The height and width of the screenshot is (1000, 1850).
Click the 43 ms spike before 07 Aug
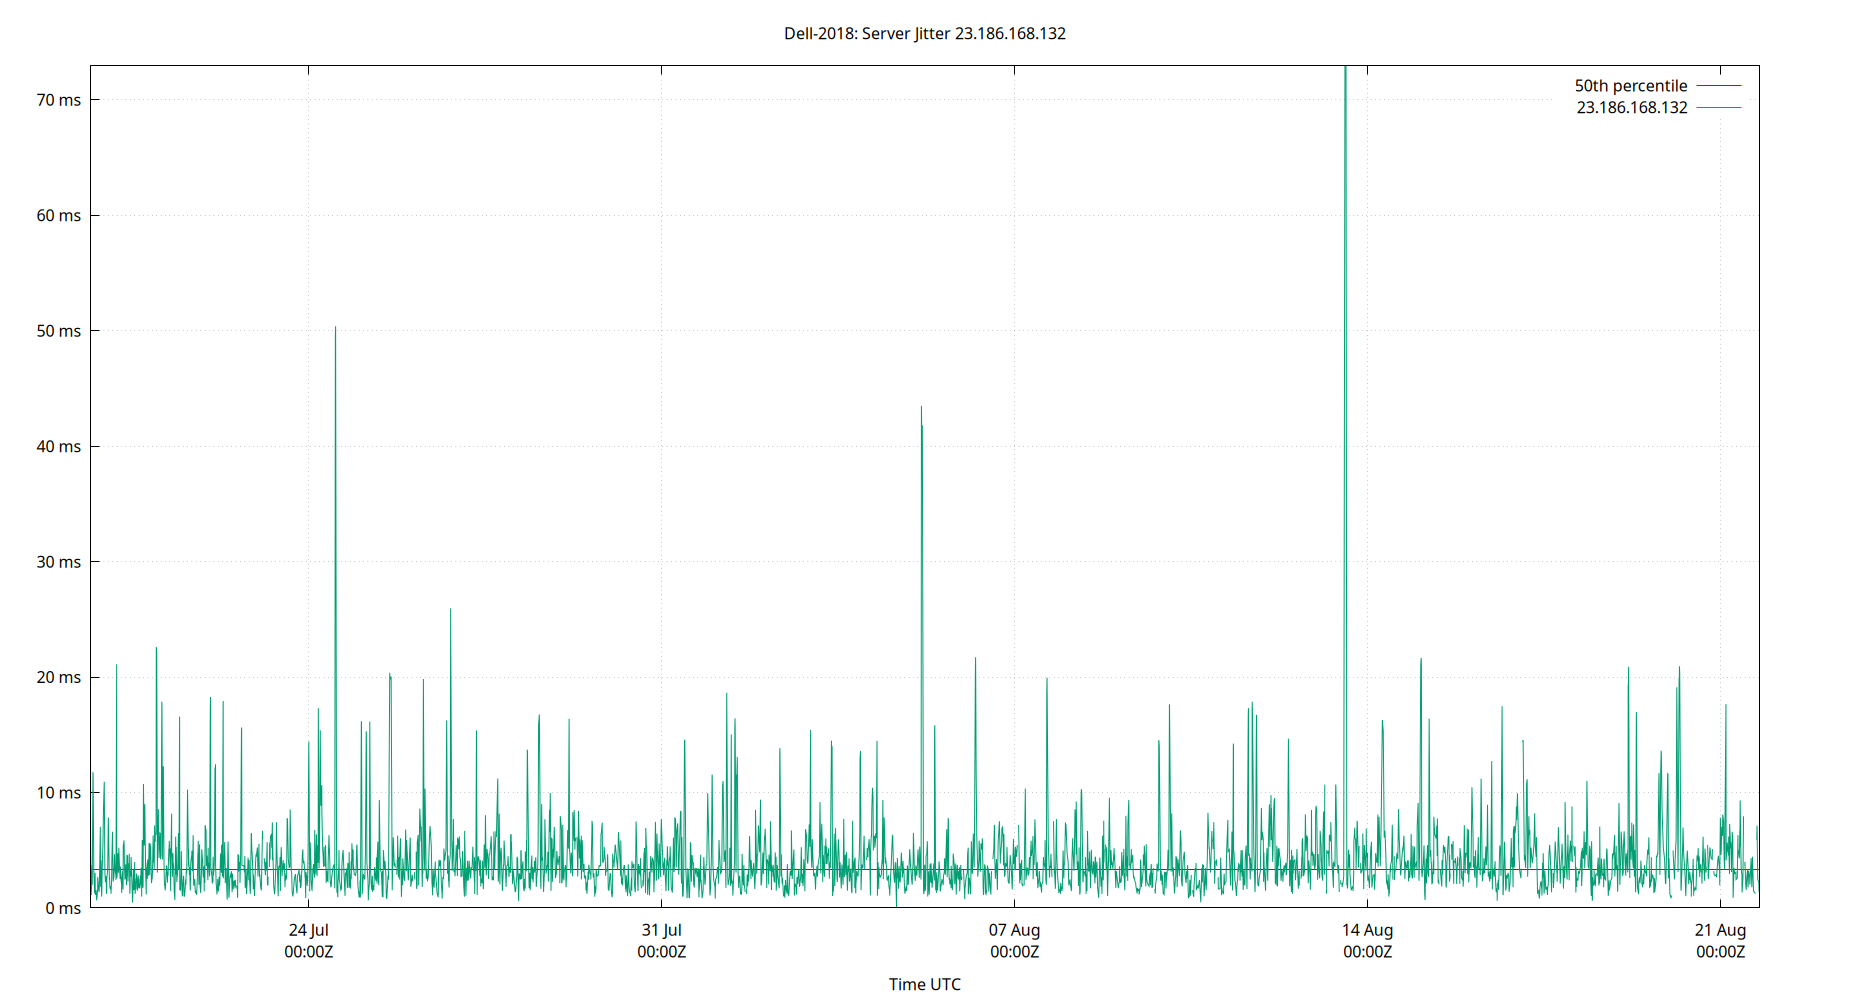pyautogui.click(x=923, y=410)
